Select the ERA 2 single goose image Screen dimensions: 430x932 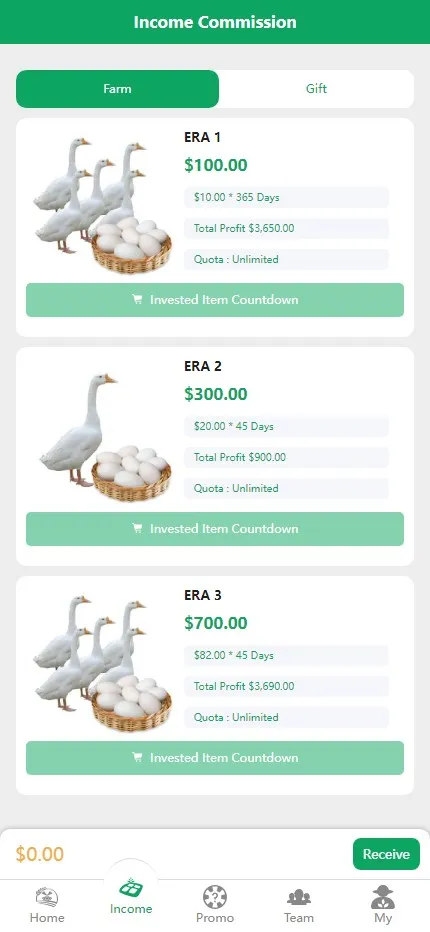105,438
